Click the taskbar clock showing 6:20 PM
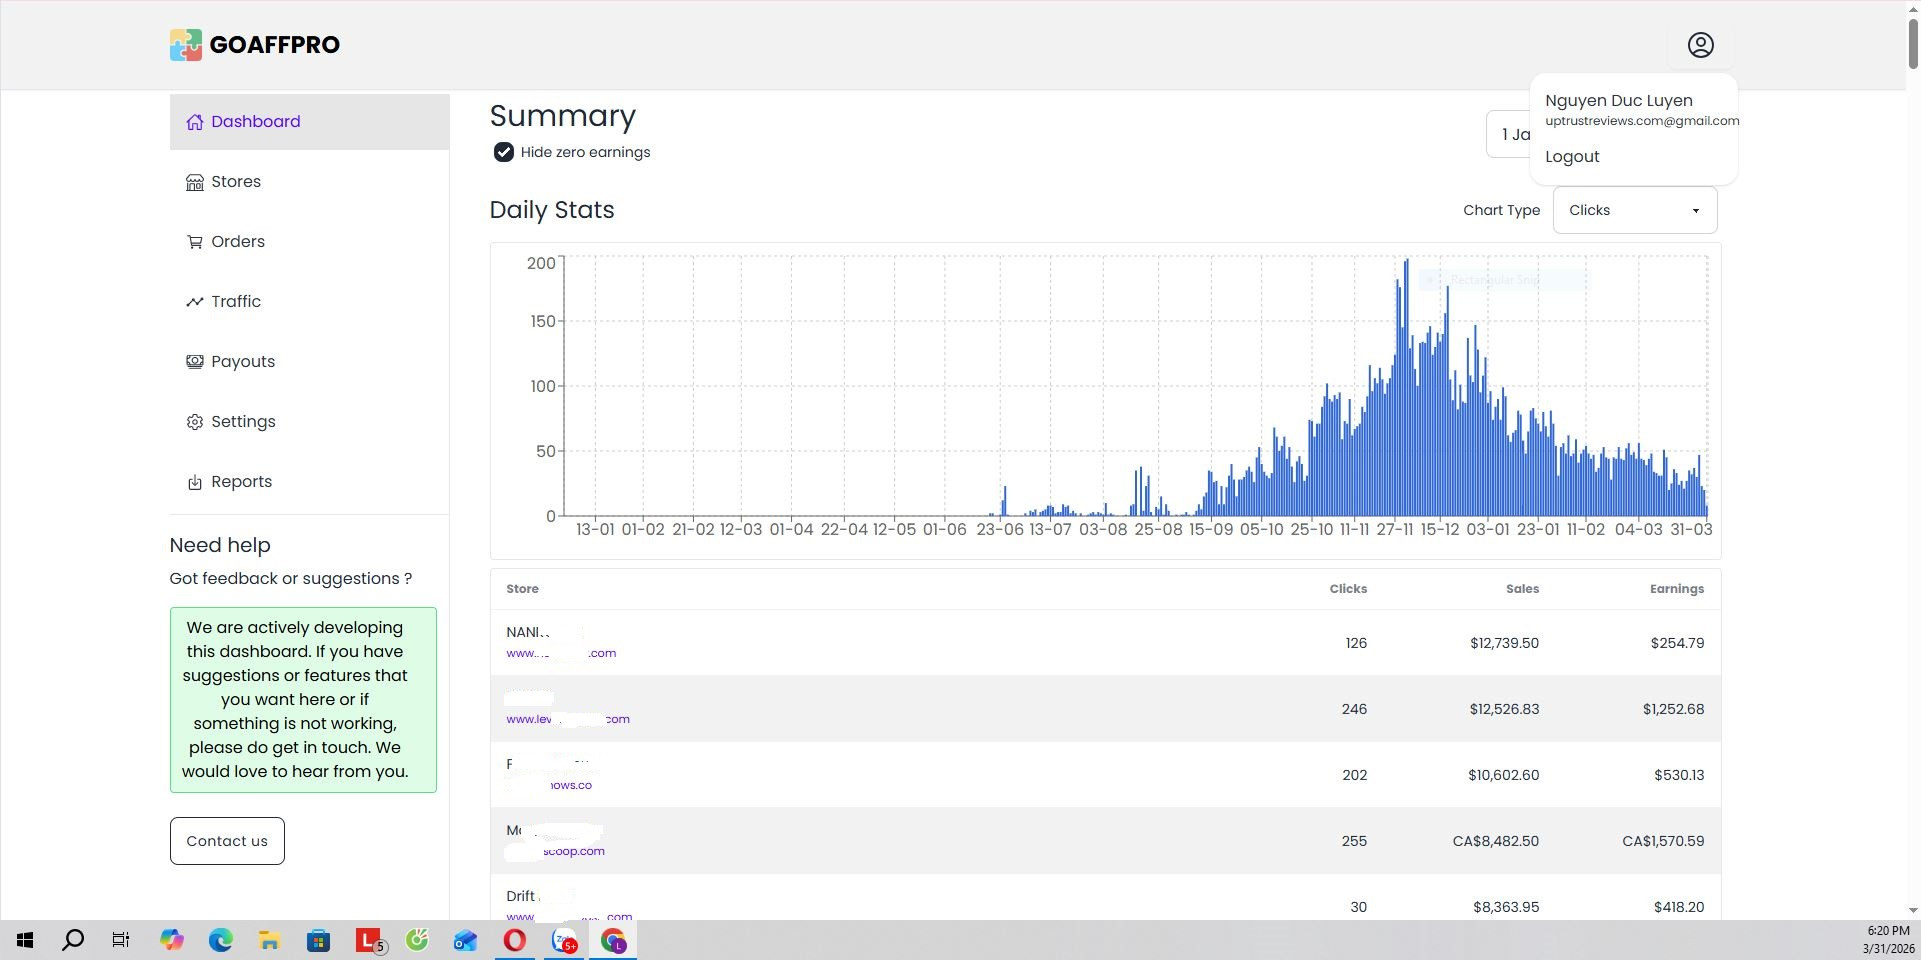1921x960 pixels. tap(1887, 931)
